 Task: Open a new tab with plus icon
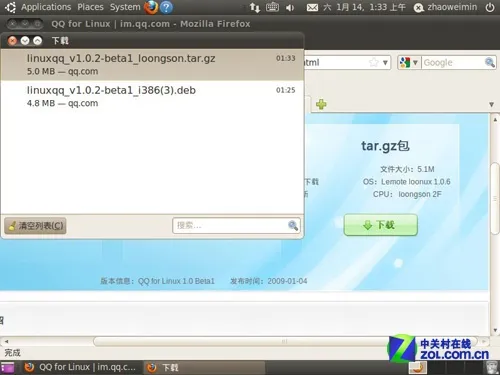(321, 104)
